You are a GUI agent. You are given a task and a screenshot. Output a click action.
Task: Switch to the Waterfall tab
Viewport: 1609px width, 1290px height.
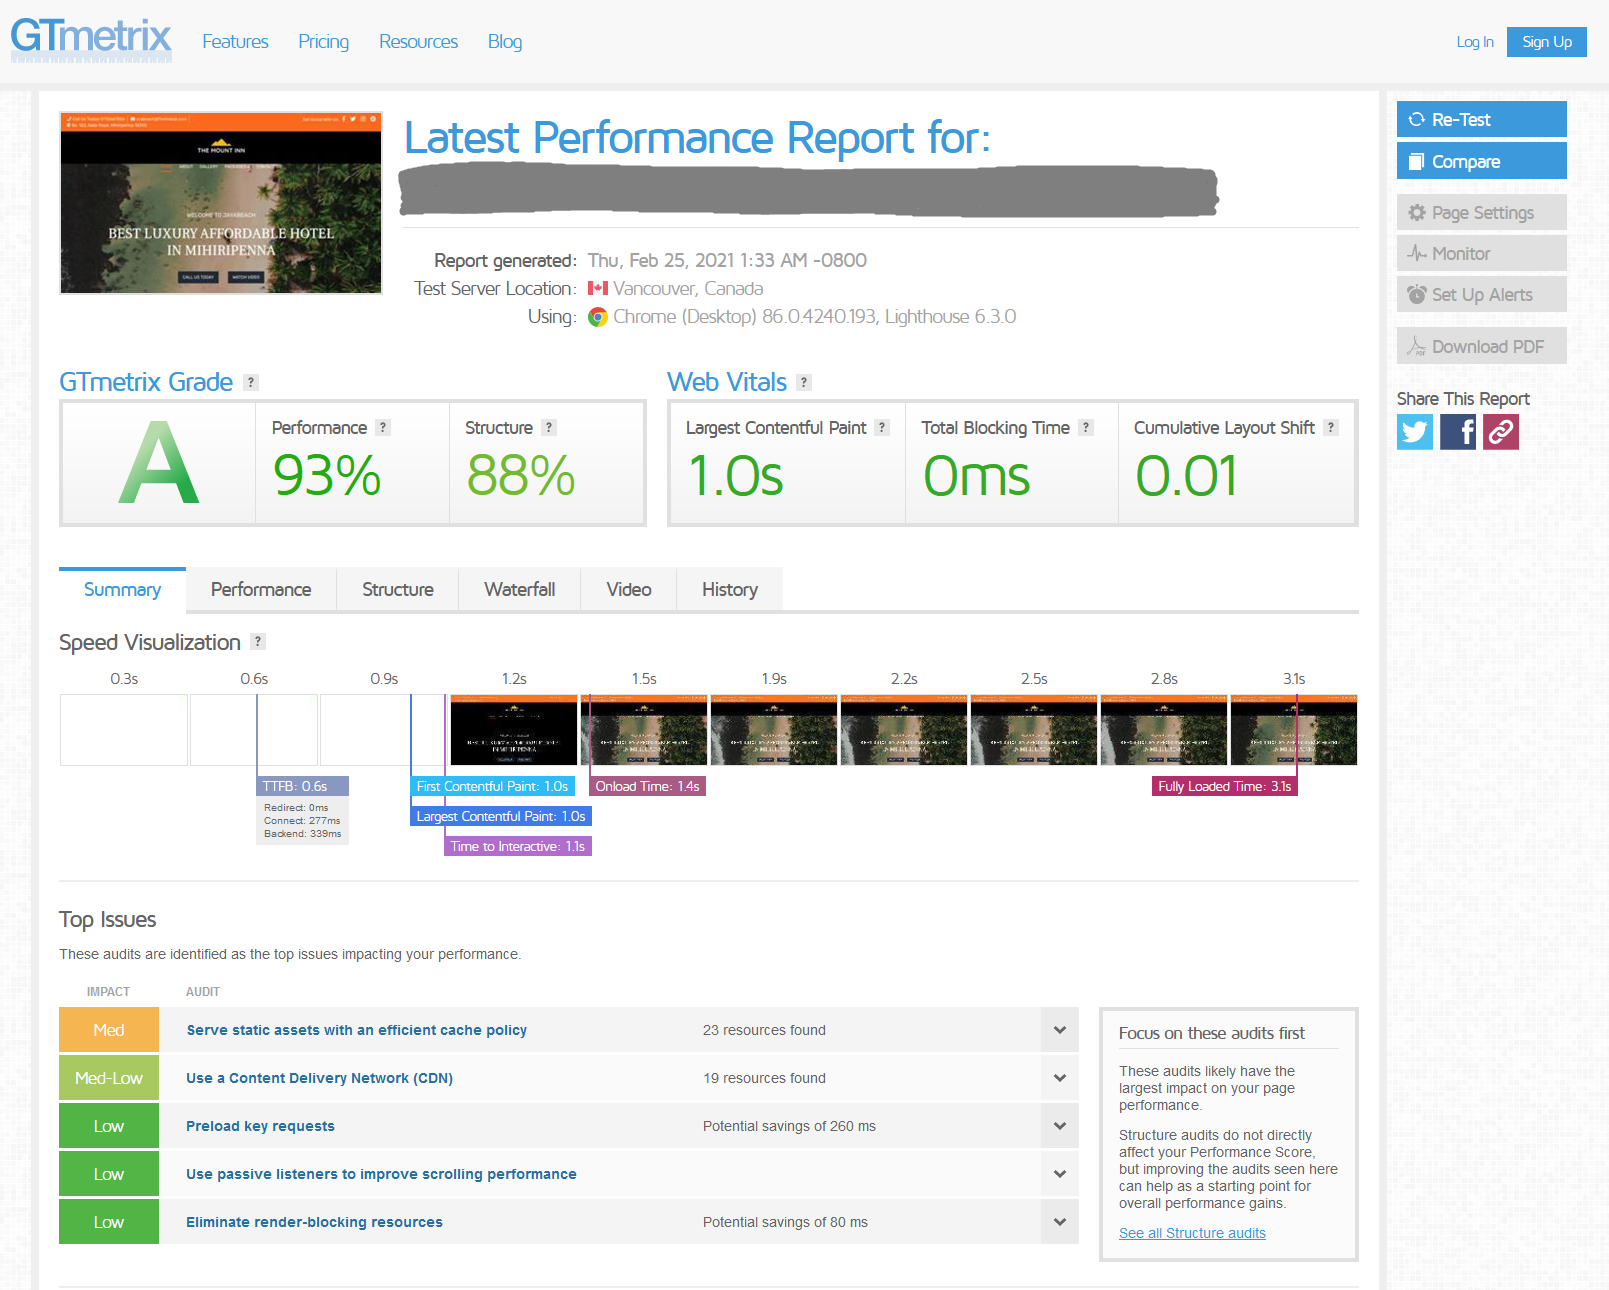tap(519, 589)
